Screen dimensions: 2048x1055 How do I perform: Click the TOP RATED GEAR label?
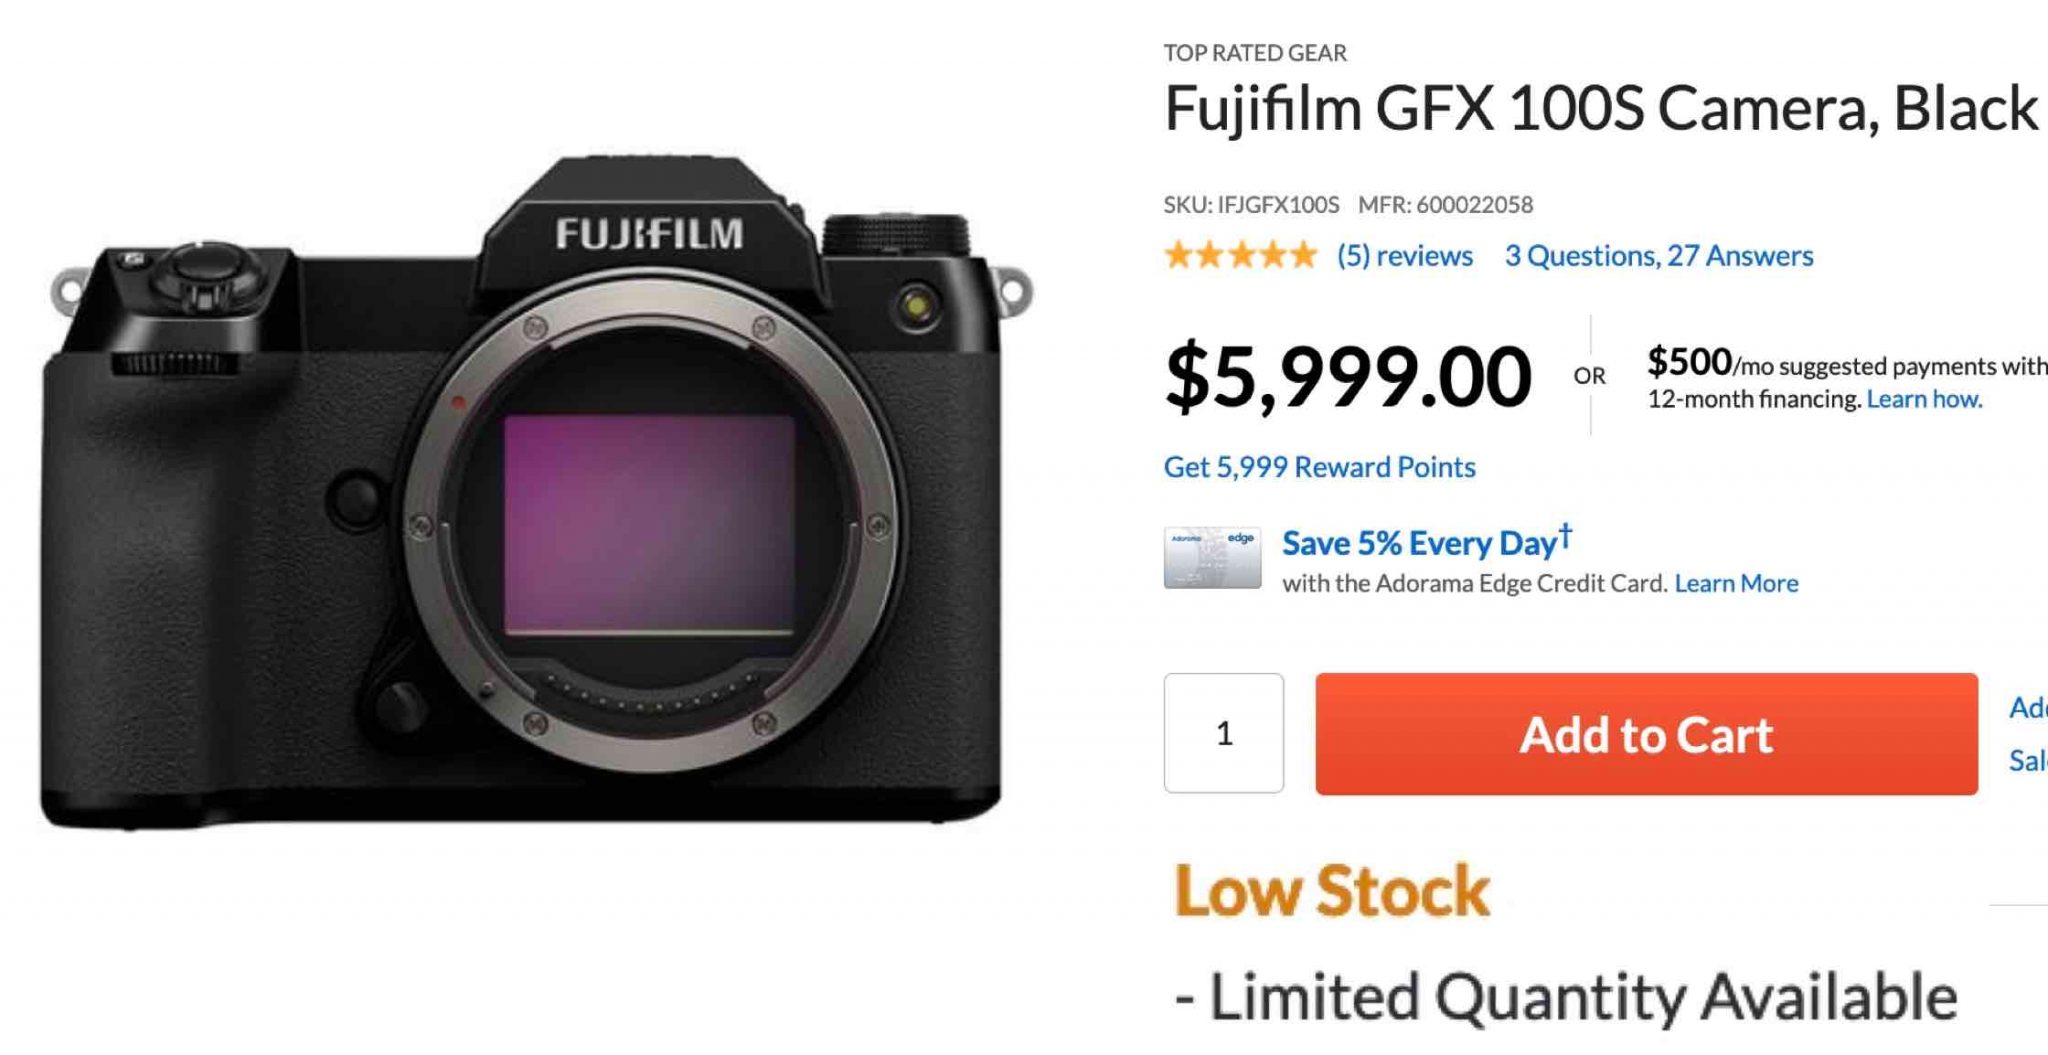[1255, 53]
